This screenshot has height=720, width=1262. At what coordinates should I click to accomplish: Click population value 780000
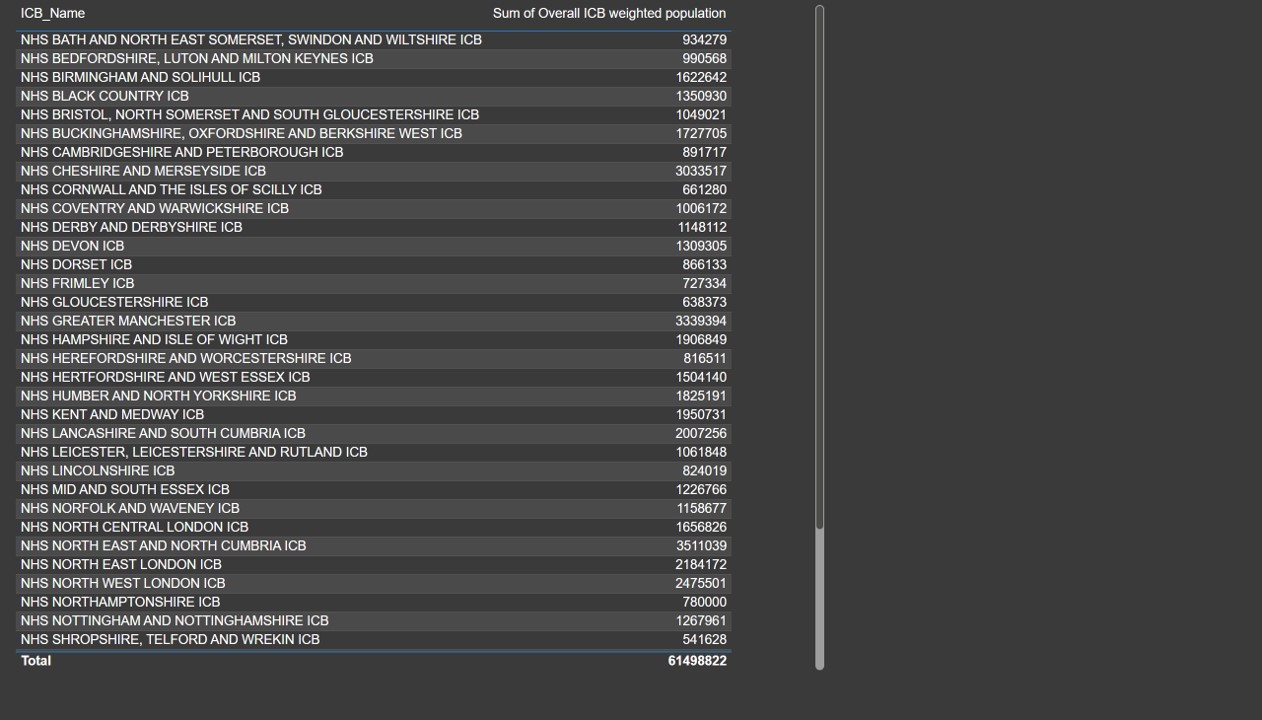[704, 602]
